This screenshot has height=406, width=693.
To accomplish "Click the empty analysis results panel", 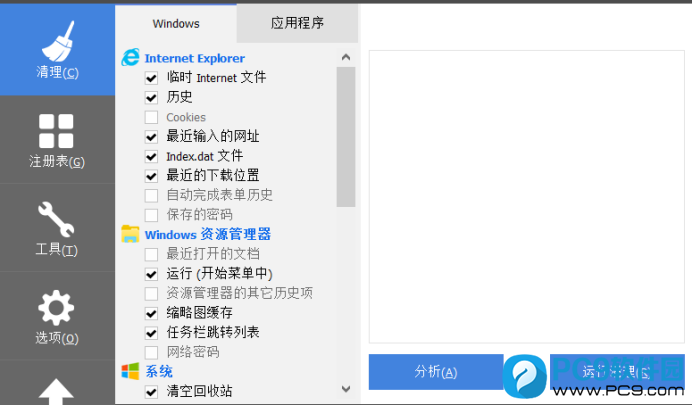I will point(527,197).
